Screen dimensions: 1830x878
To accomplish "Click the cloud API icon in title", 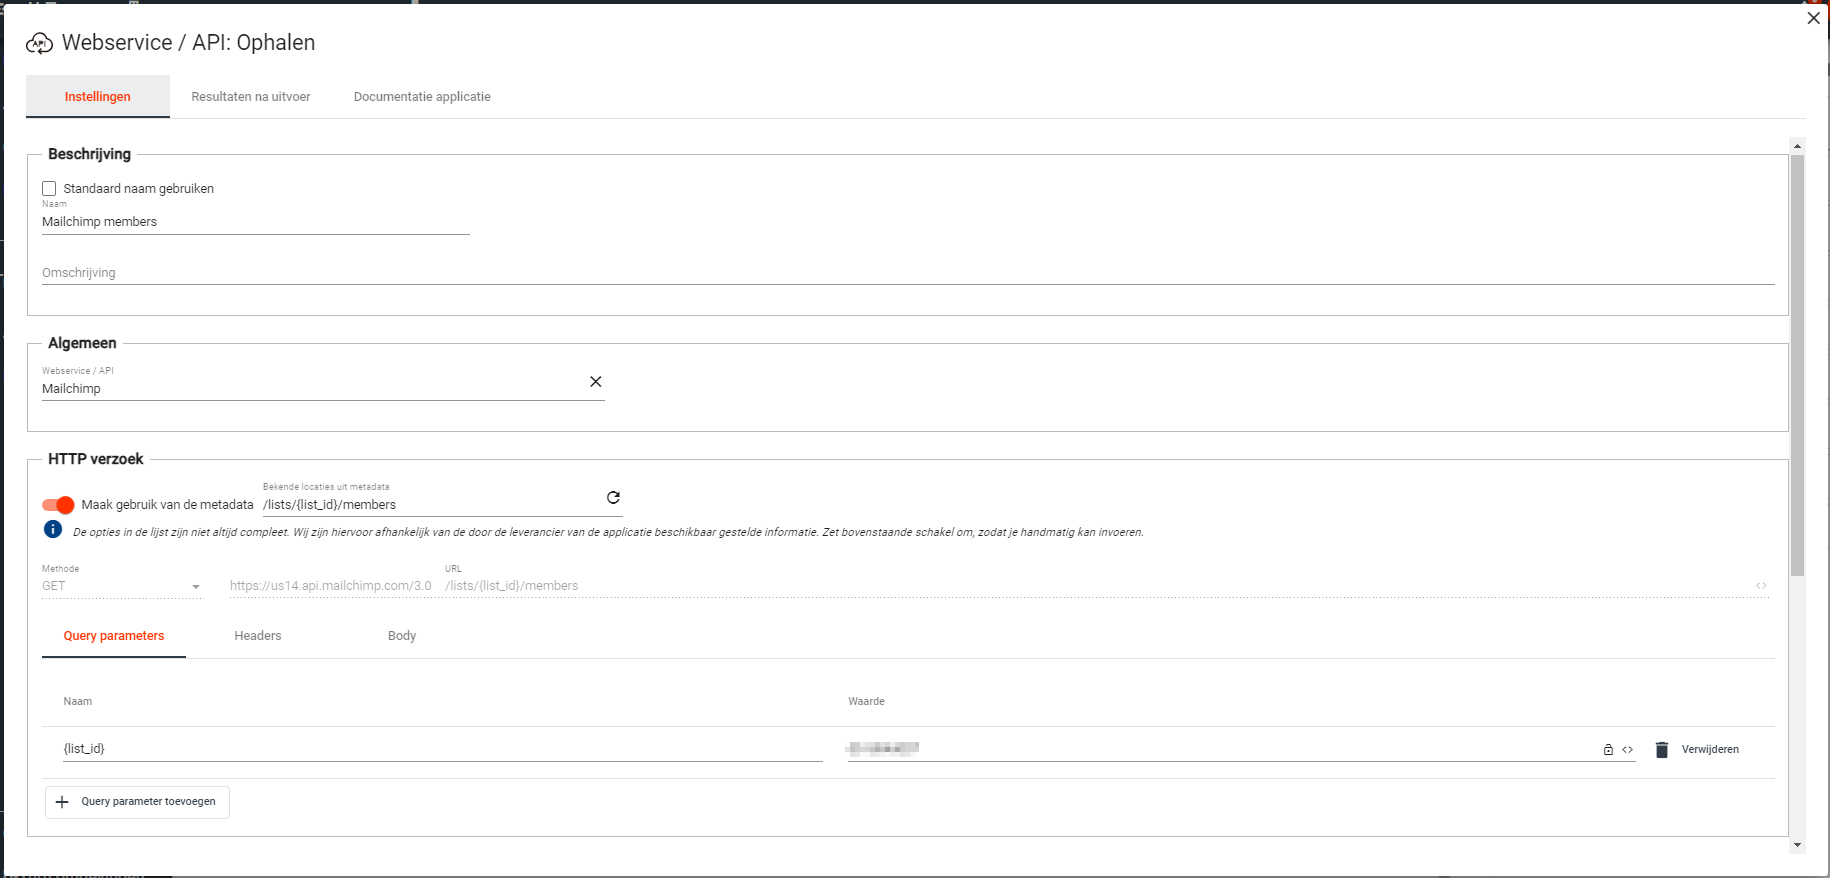I will [39, 43].
